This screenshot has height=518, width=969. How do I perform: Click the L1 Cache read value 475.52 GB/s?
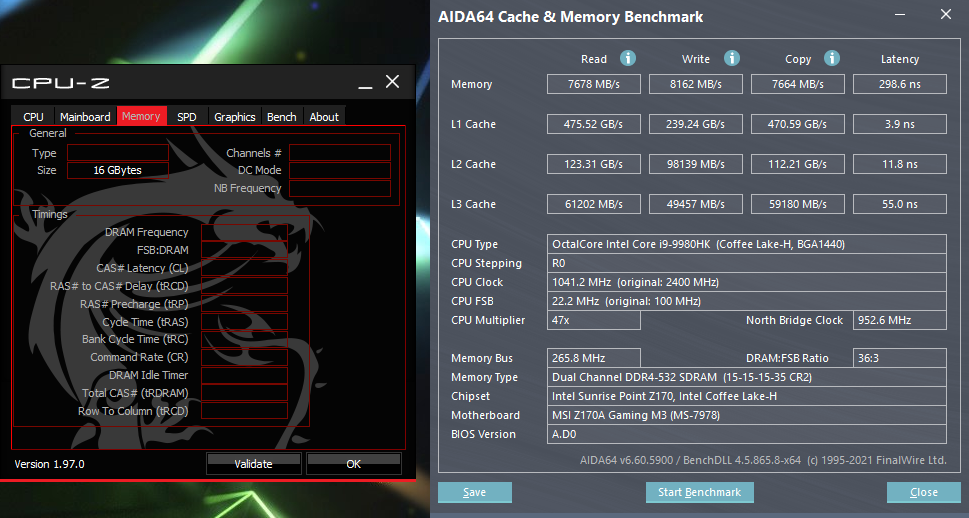594,124
